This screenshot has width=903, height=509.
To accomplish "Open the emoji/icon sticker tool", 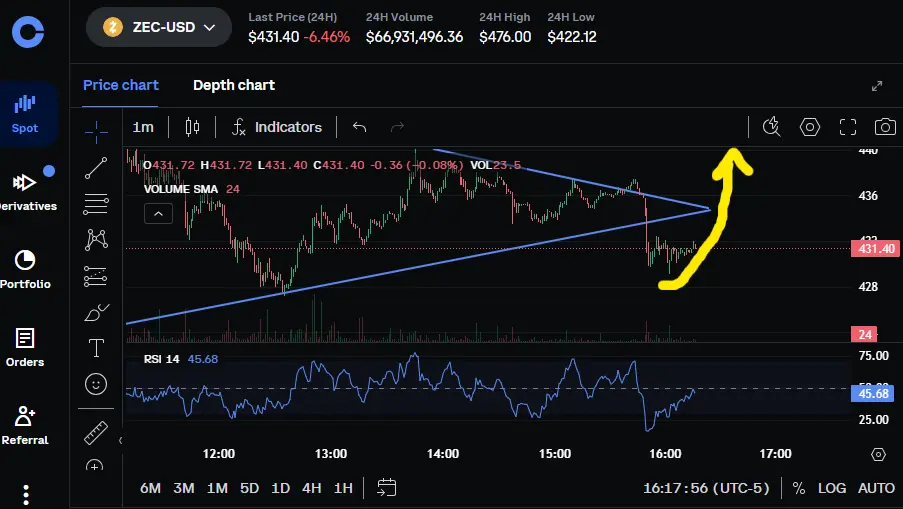I will pos(96,384).
